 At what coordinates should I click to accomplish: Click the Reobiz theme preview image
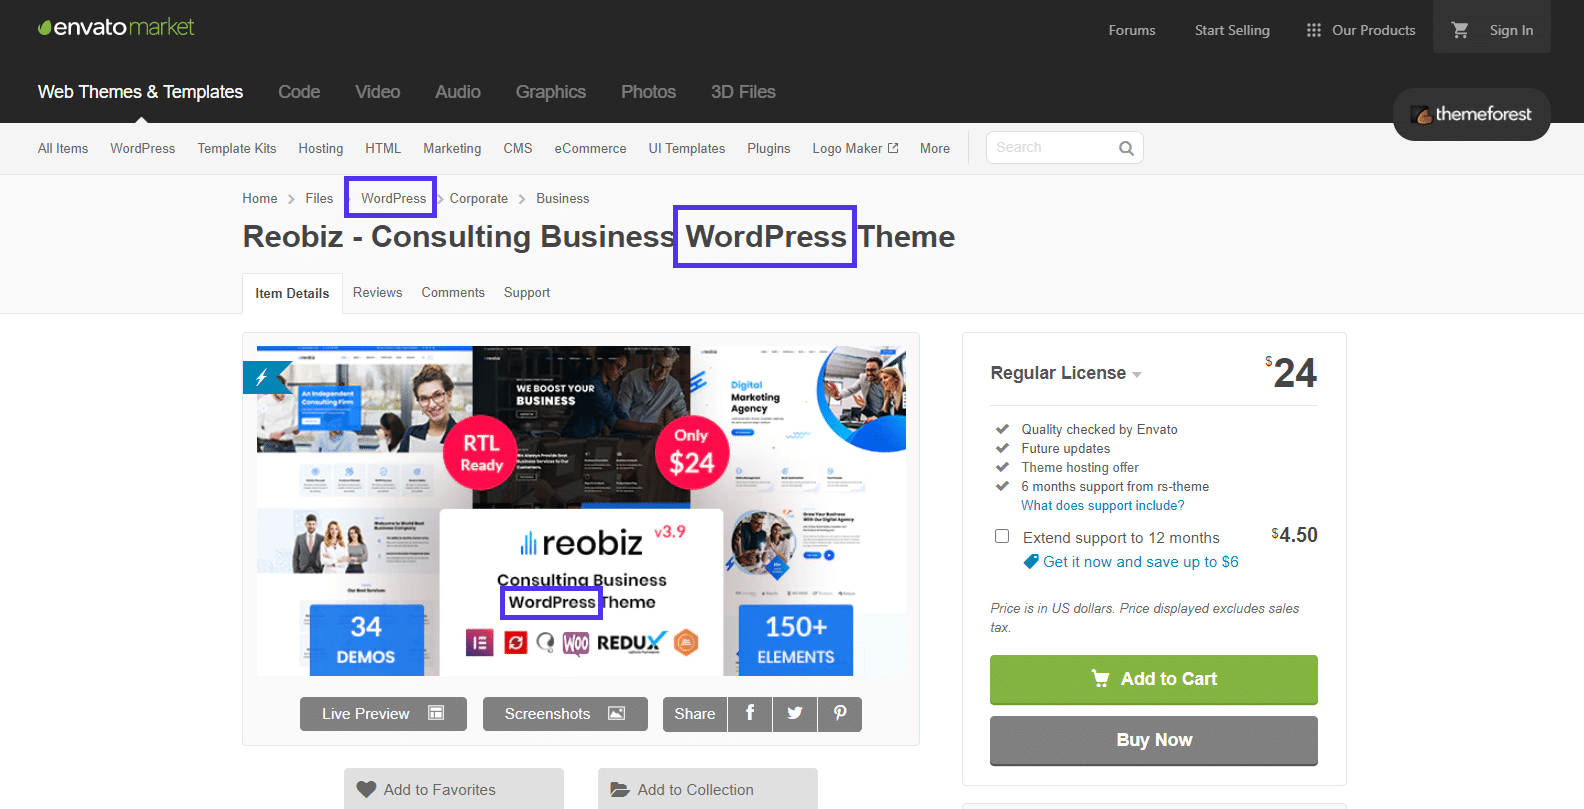pos(581,511)
